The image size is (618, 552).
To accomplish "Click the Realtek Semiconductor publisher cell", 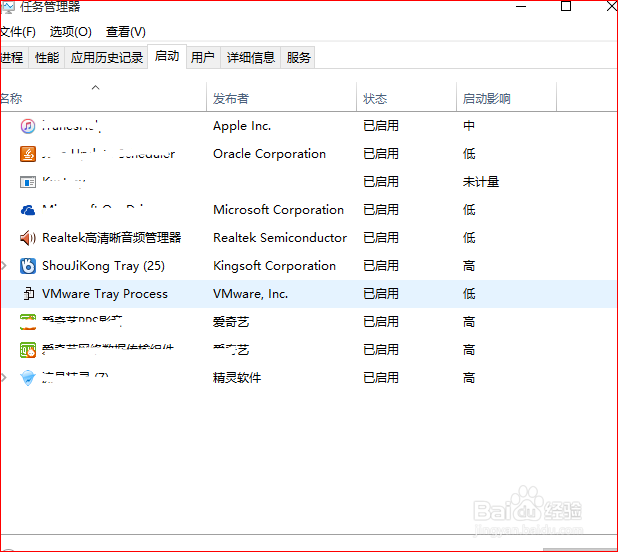I will coord(280,238).
